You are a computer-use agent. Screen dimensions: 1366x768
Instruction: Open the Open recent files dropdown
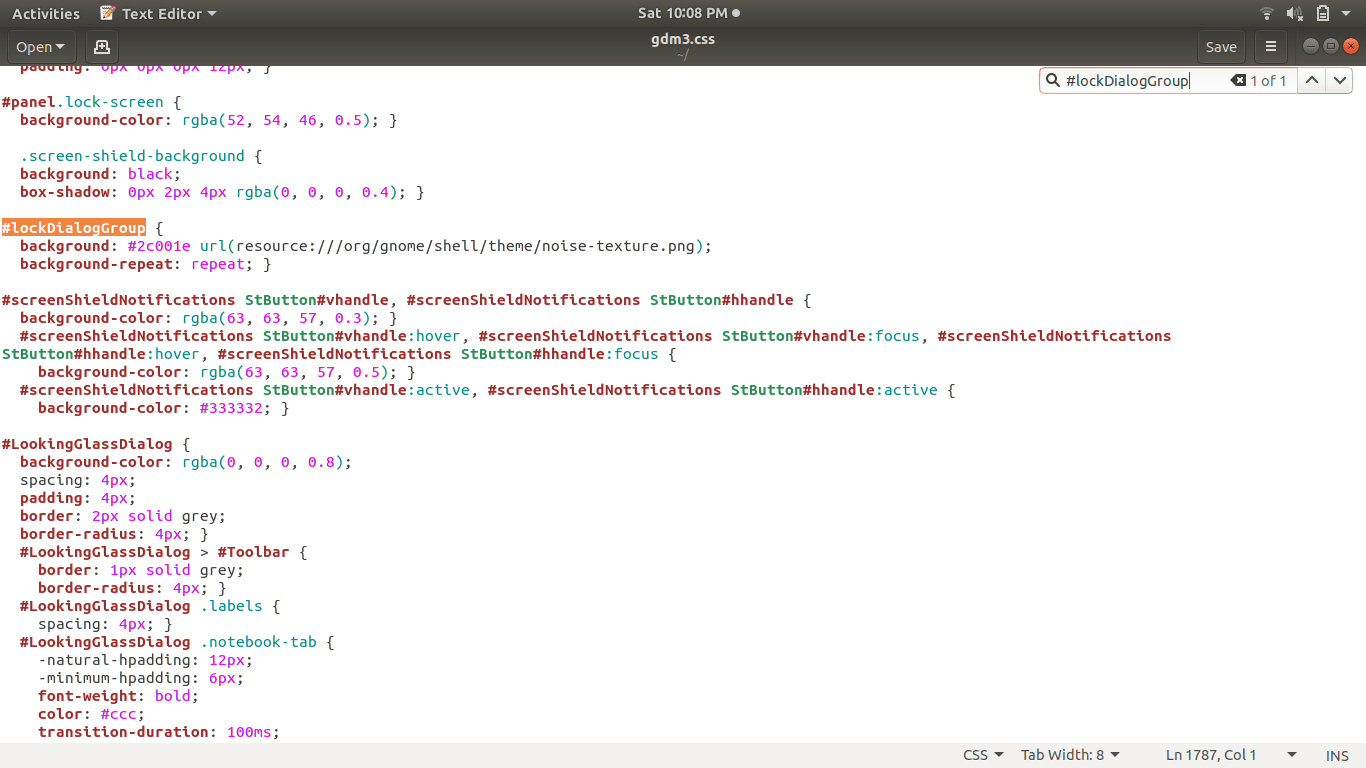pos(40,46)
